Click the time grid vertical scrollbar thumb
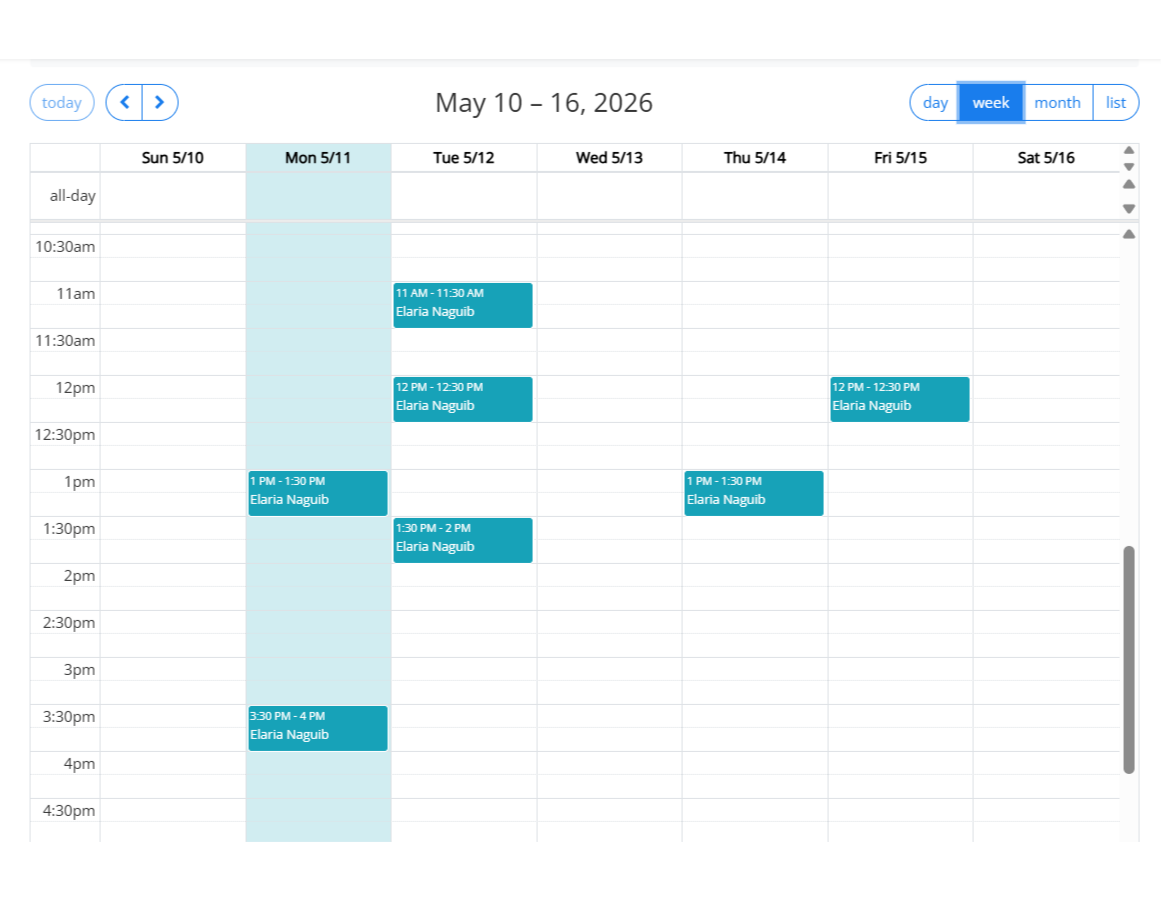This screenshot has height=901, width=1162. [x=1129, y=659]
